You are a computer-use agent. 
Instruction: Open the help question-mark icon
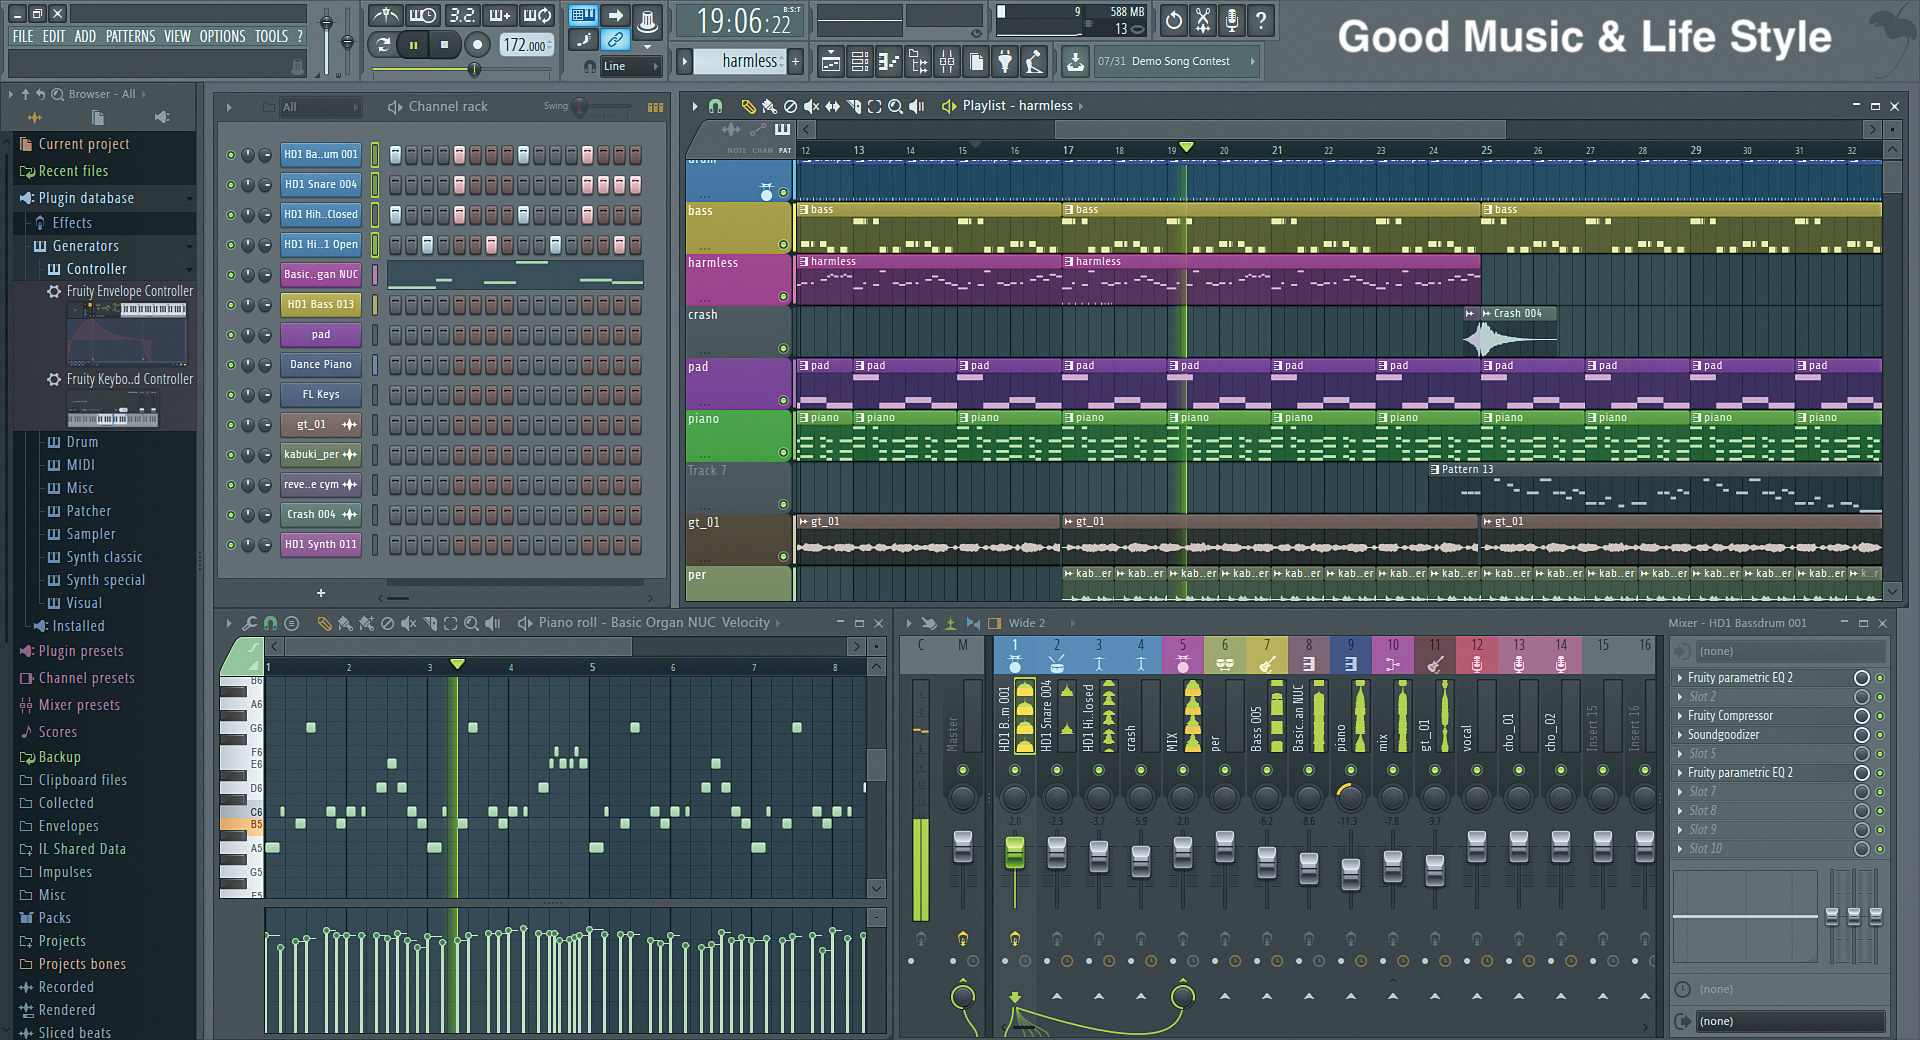[x=1261, y=20]
